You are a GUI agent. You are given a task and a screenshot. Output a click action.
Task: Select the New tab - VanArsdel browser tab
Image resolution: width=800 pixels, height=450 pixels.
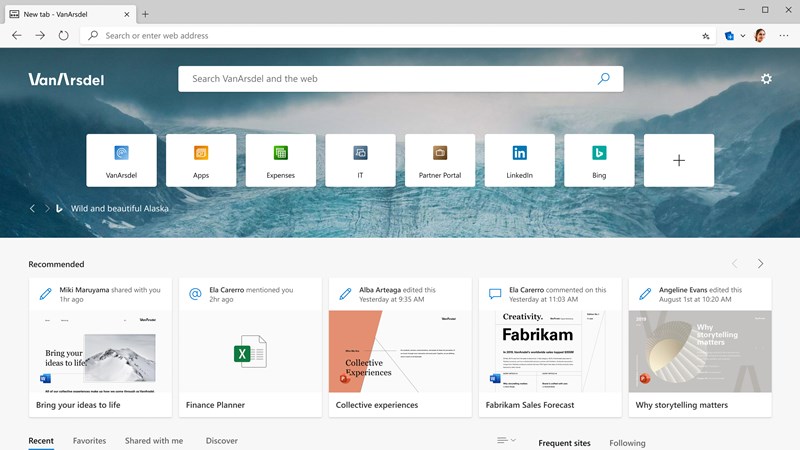70,14
